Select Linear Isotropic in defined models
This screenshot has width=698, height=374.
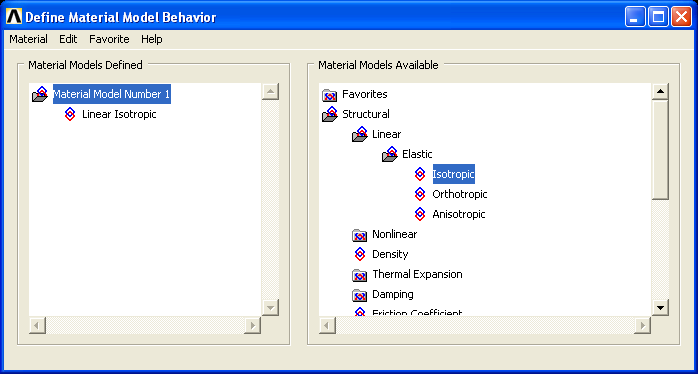(x=119, y=114)
